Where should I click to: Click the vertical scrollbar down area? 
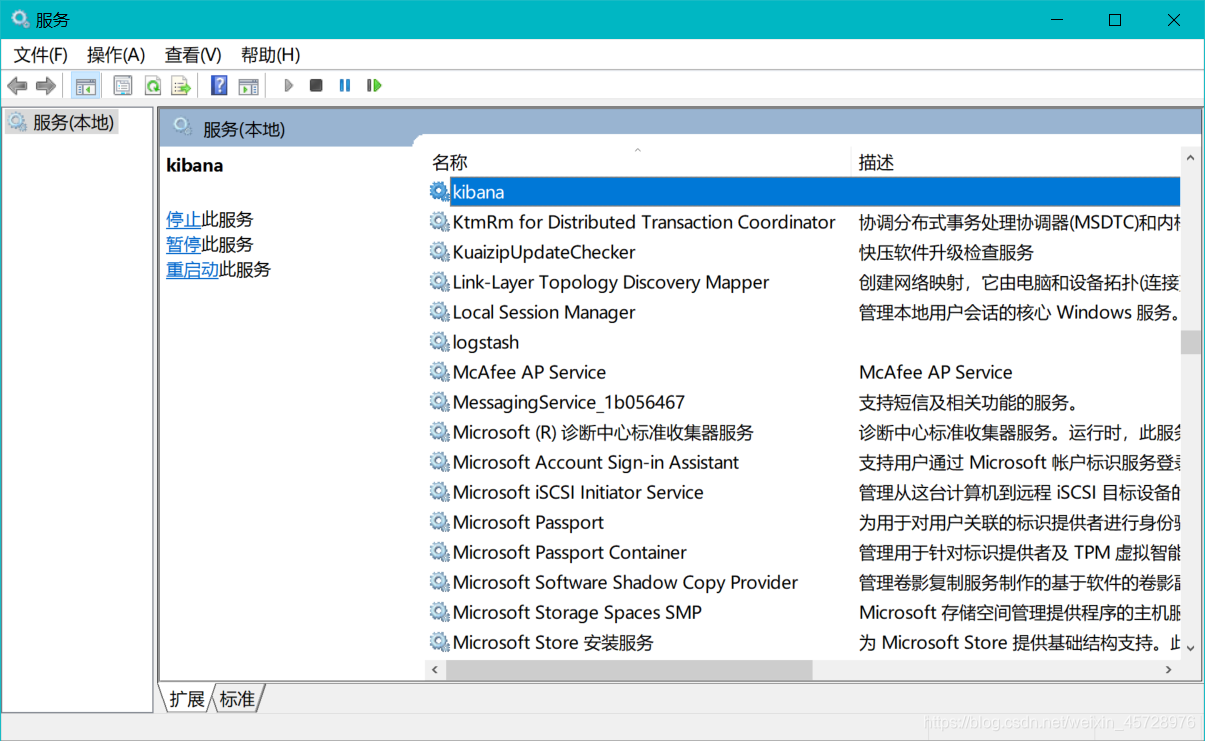1191,500
